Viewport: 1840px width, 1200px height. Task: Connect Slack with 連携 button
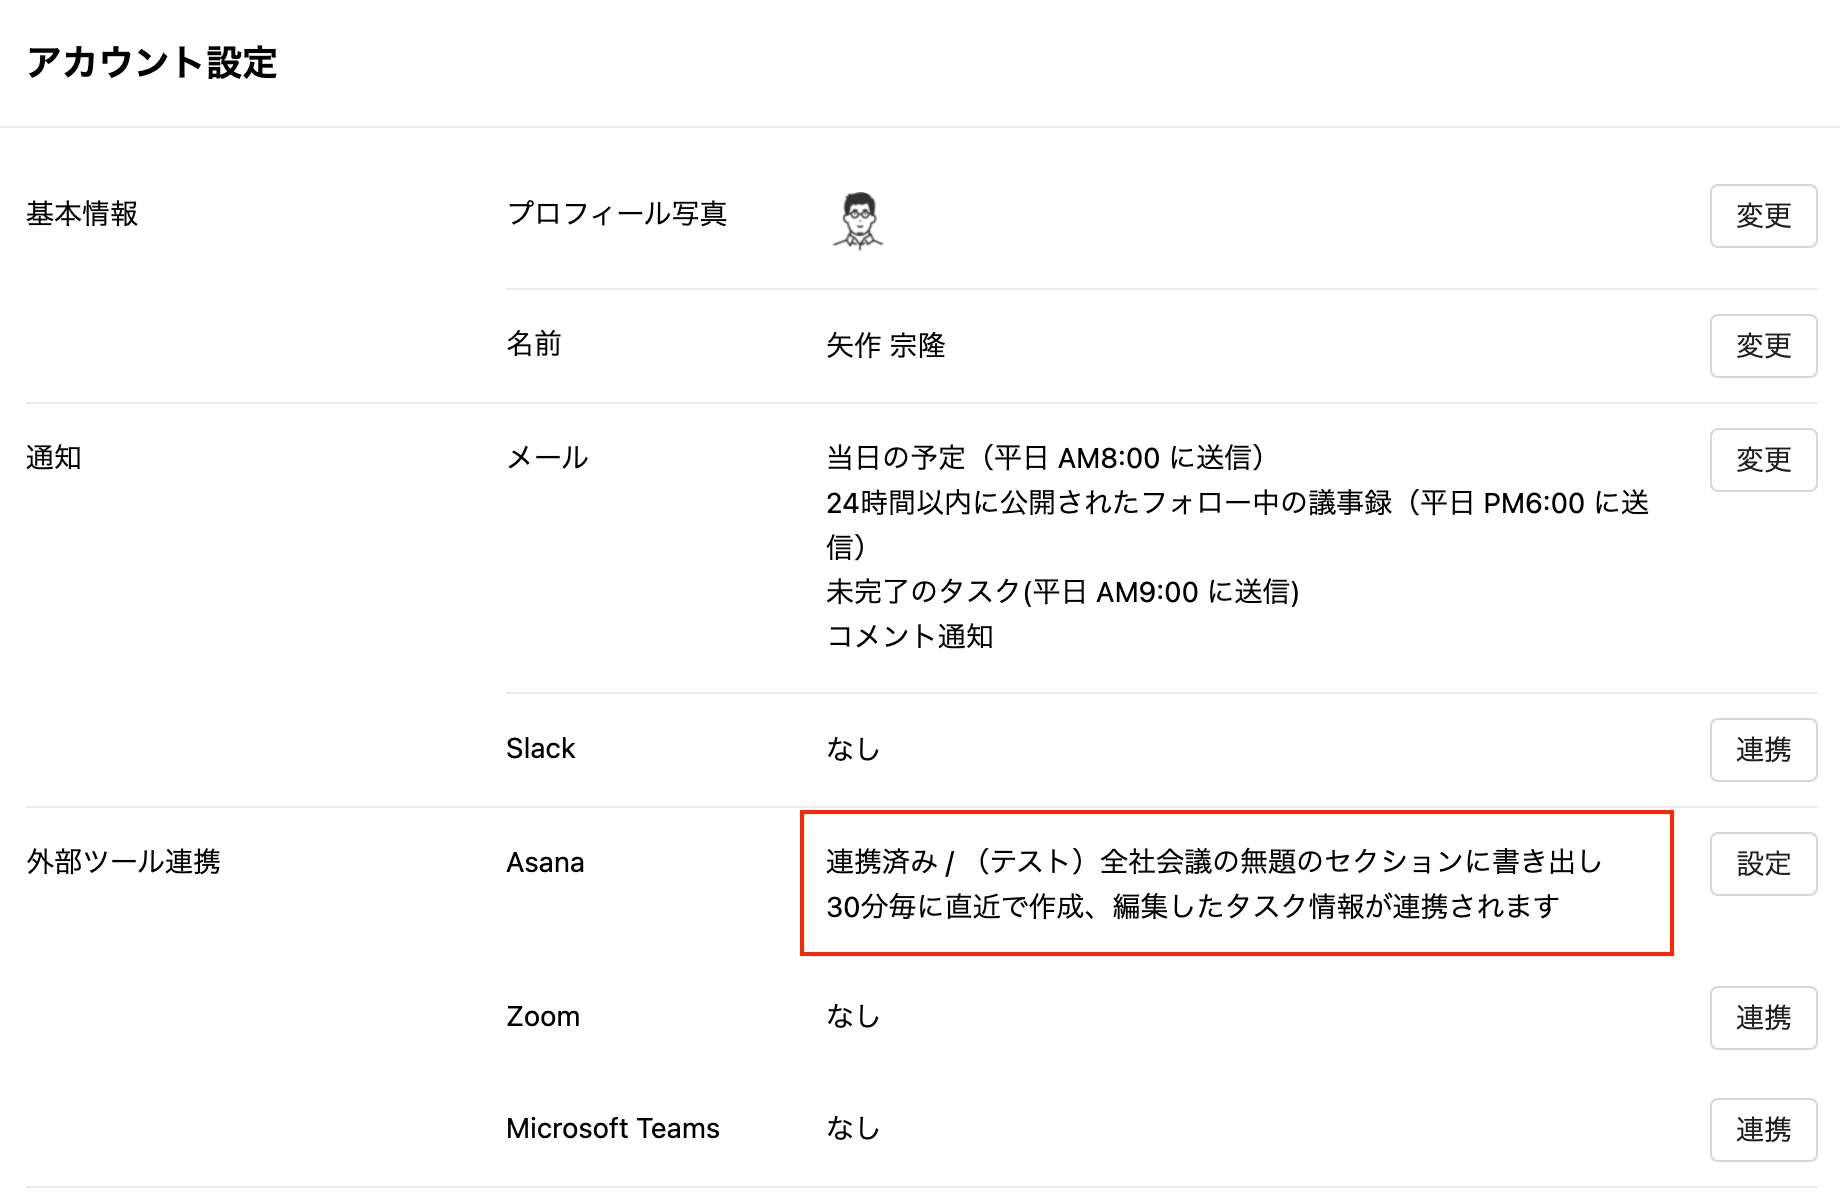click(x=1763, y=750)
